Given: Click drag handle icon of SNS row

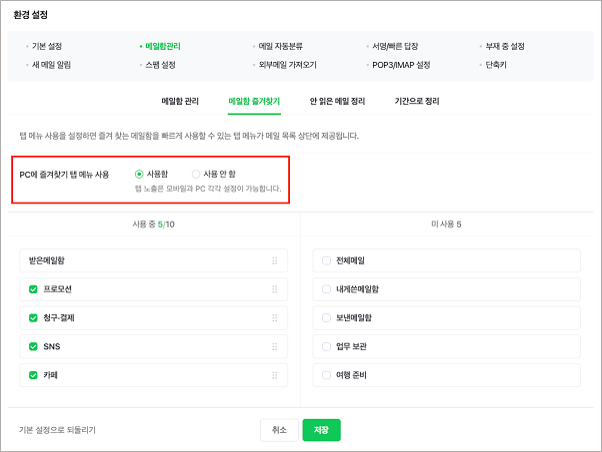Looking at the screenshot, I should coord(275,347).
